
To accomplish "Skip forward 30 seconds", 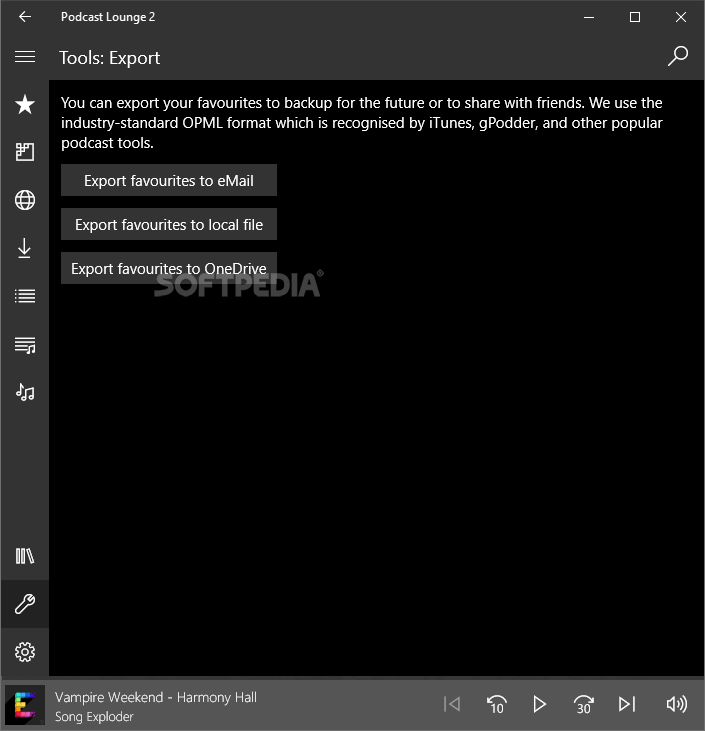I will pos(583,704).
